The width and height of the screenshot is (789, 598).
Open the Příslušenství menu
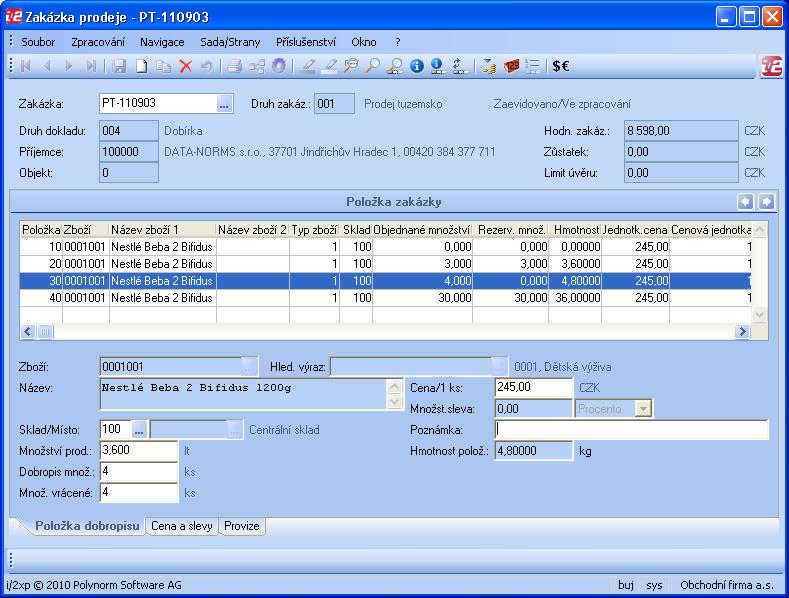(305, 42)
